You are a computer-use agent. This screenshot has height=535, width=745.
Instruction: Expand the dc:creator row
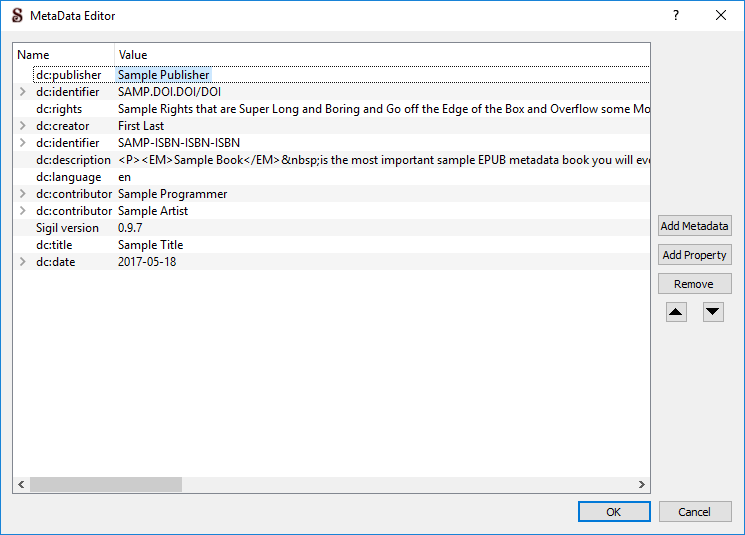[x=22, y=126]
